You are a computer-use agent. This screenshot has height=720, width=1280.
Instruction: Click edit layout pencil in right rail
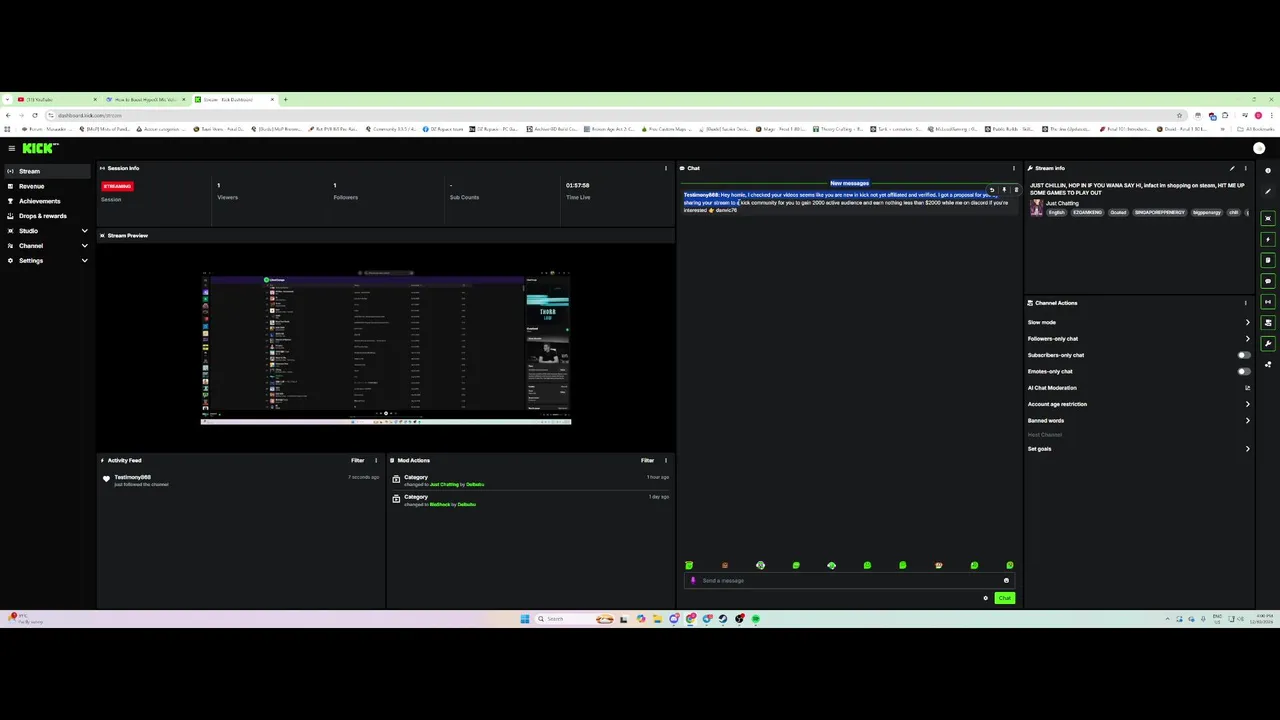coord(1268,191)
